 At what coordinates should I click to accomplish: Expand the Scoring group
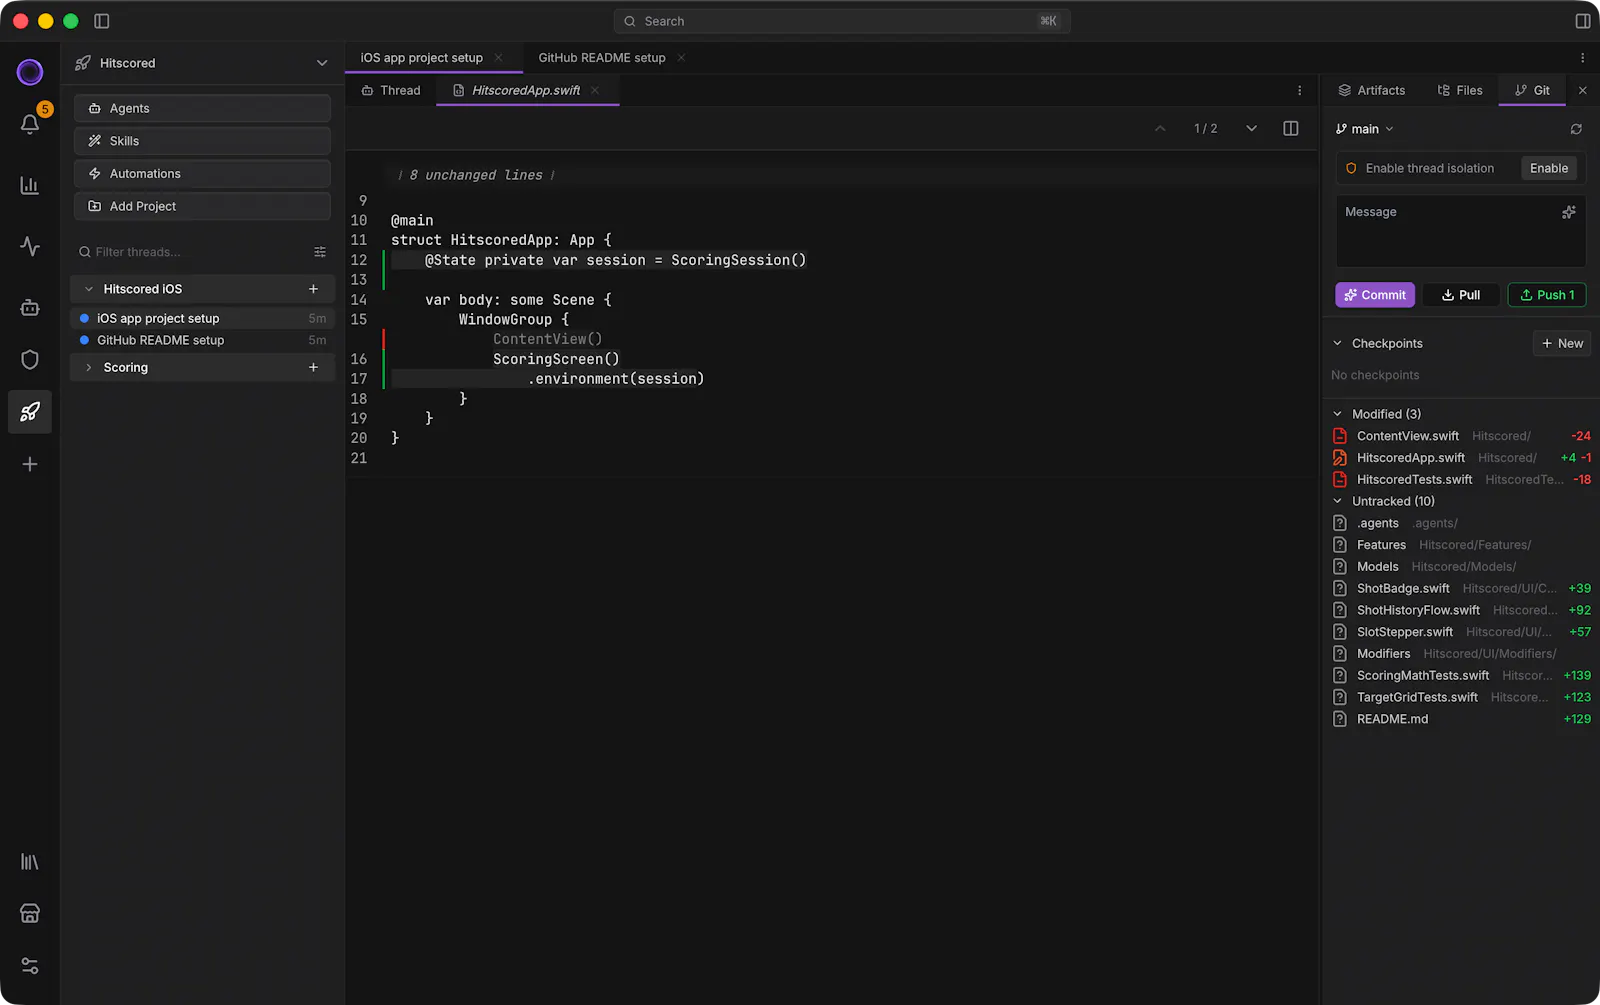point(89,367)
